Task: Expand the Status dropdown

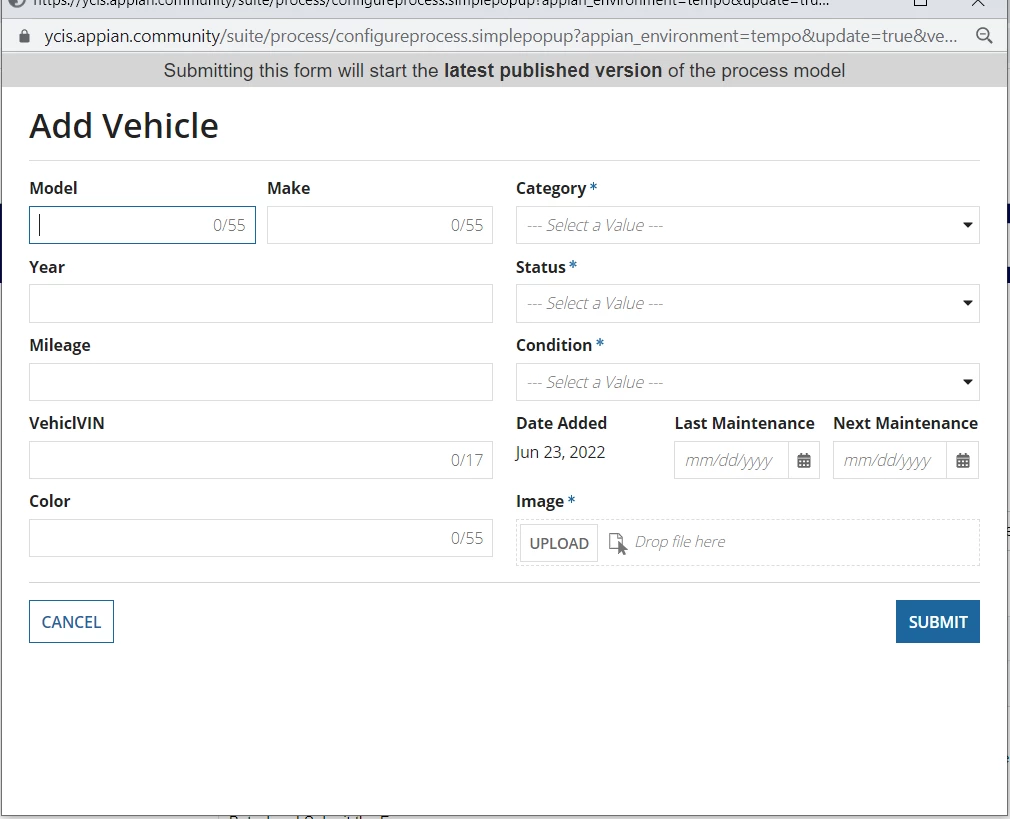Action: [x=747, y=304]
